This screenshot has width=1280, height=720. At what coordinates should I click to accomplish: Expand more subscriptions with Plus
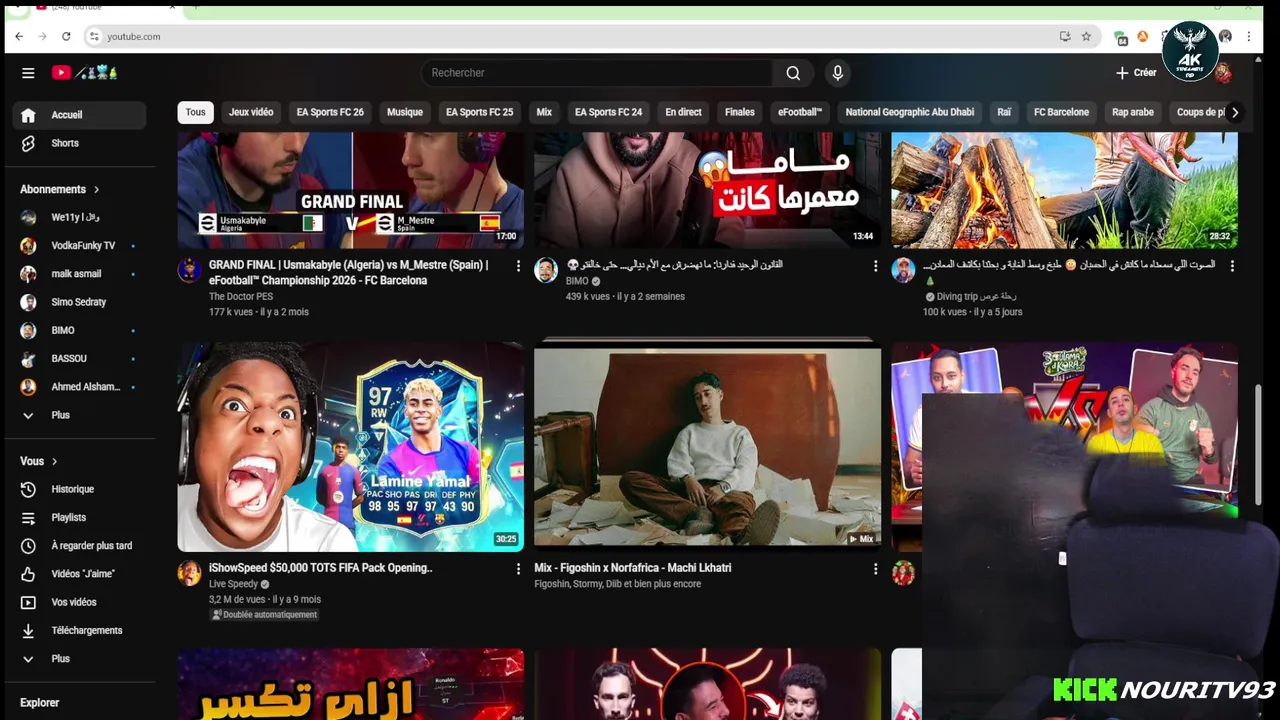click(79, 415)
